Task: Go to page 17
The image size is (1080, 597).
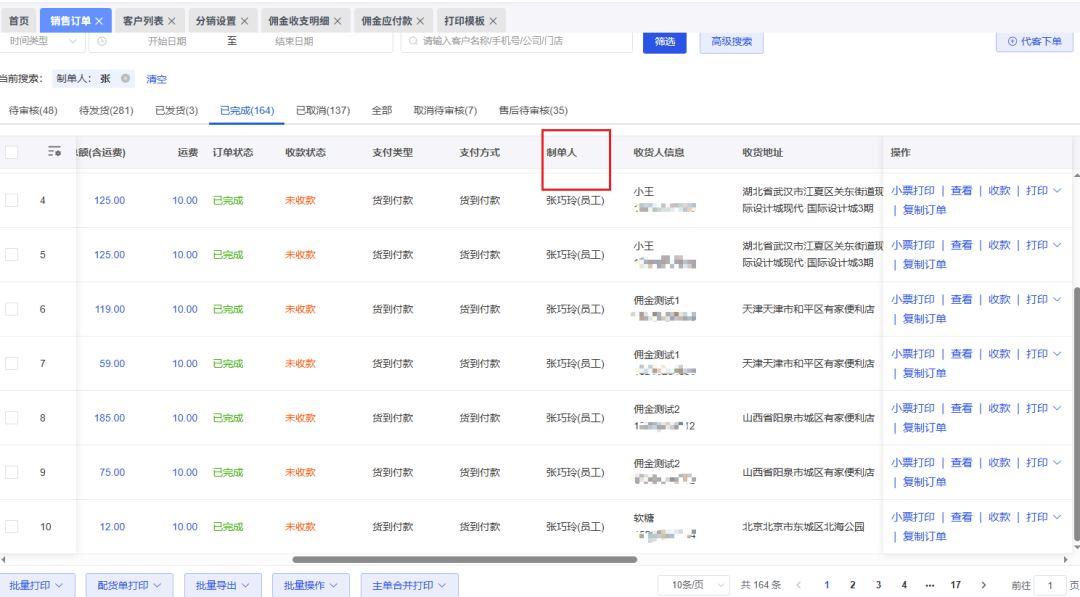Action: 955,585
